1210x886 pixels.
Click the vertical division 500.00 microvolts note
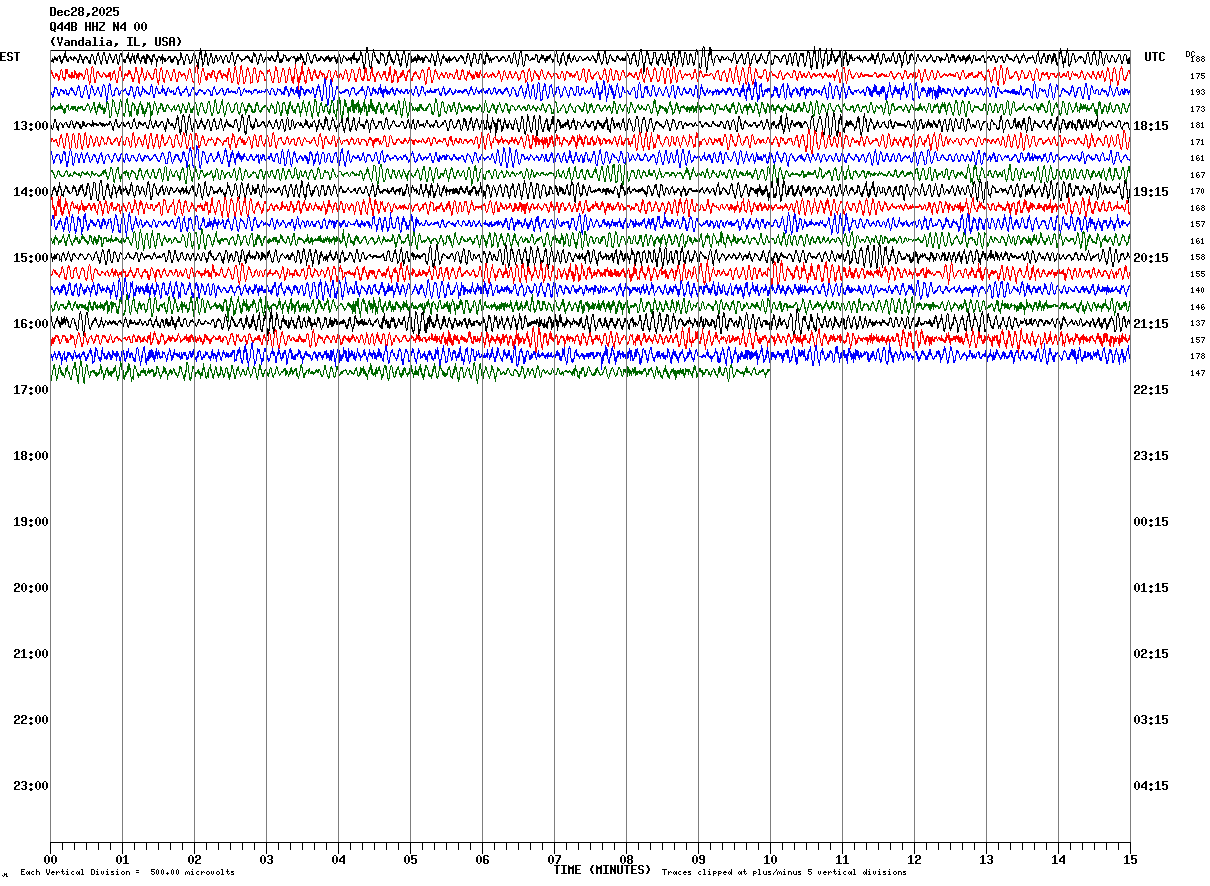(127, 873)
